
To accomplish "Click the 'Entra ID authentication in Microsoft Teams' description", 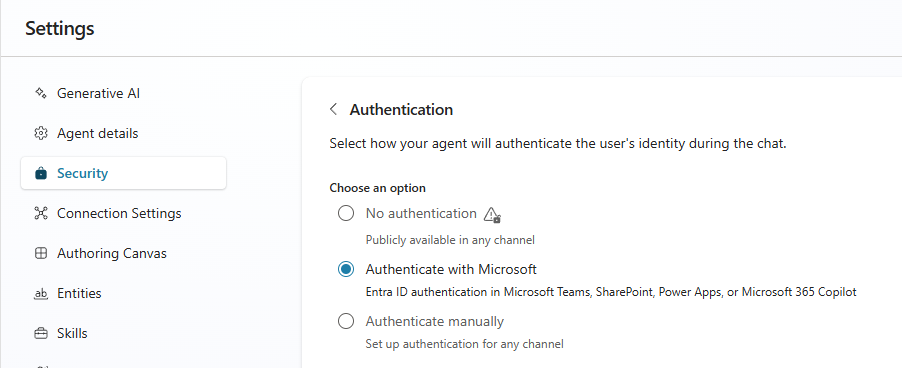I will [611, 292].
